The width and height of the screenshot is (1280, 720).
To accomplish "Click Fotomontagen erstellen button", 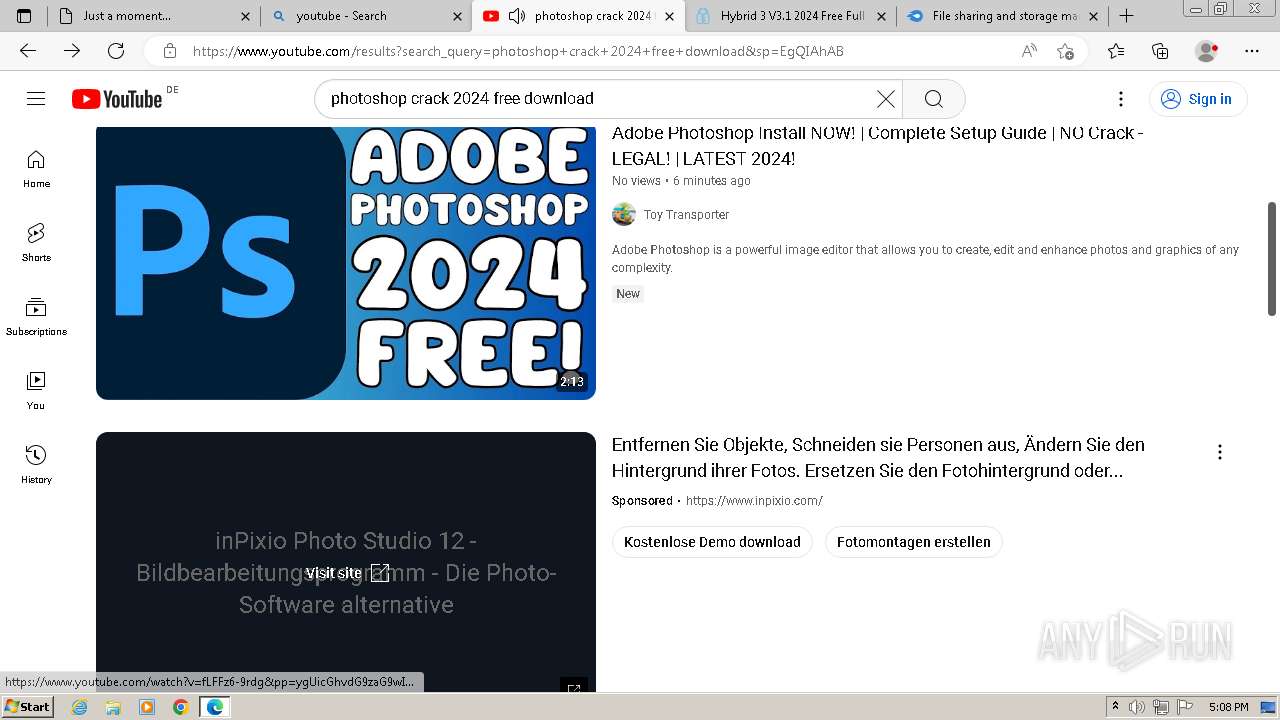I will point(913,542).
